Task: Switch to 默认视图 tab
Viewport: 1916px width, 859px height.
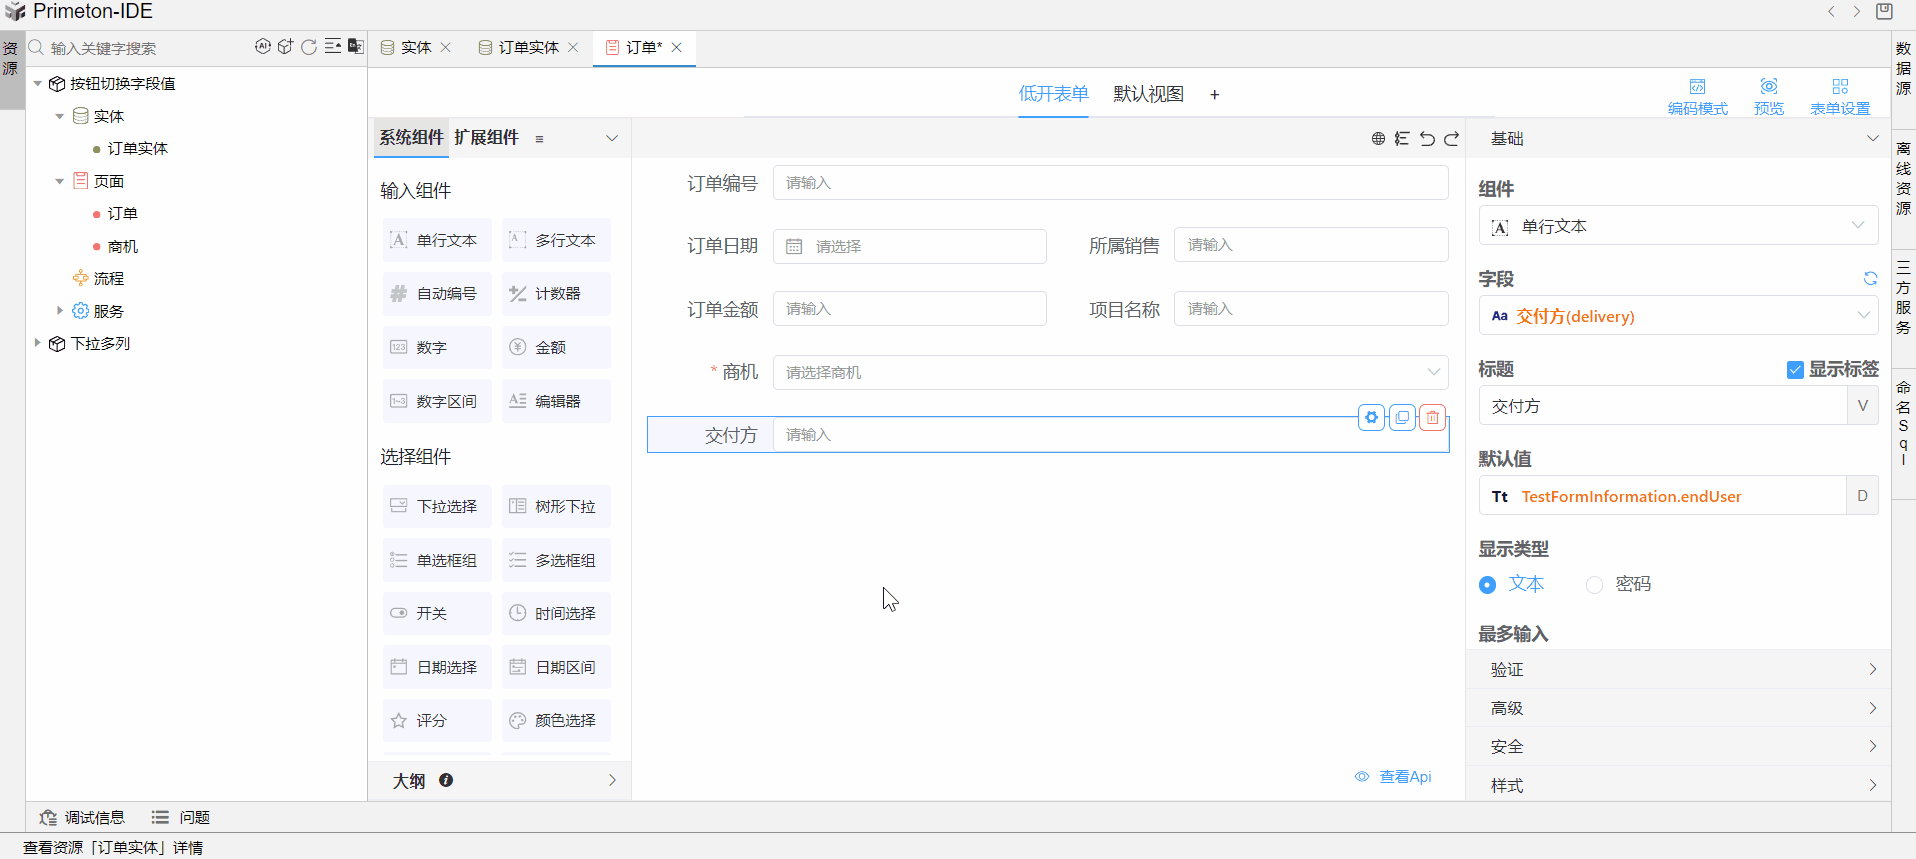Action: [x=1148, y=94]
